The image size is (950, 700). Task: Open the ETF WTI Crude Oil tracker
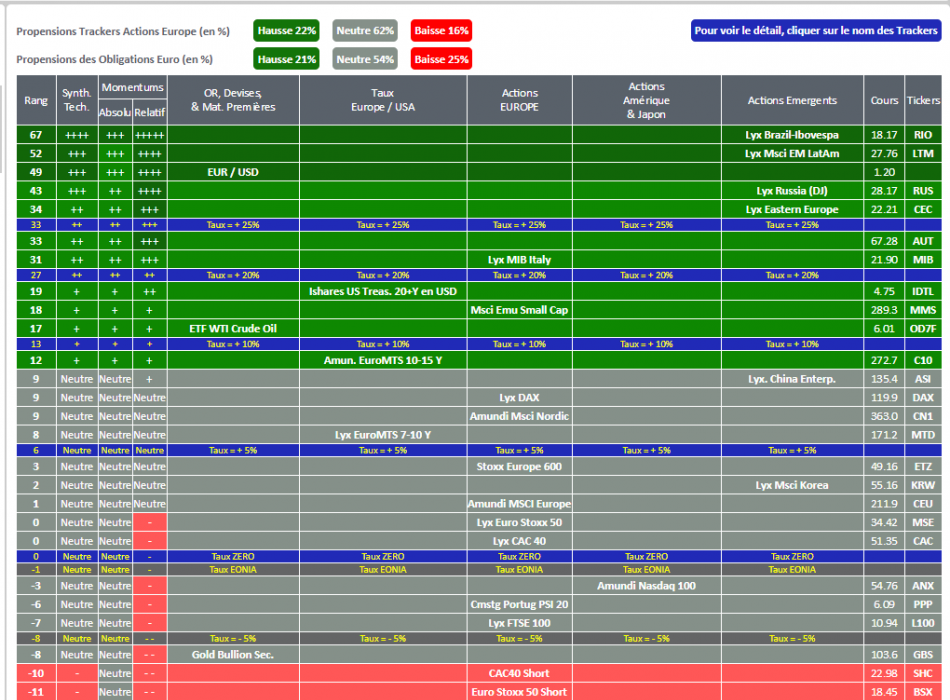click(233, 329)
